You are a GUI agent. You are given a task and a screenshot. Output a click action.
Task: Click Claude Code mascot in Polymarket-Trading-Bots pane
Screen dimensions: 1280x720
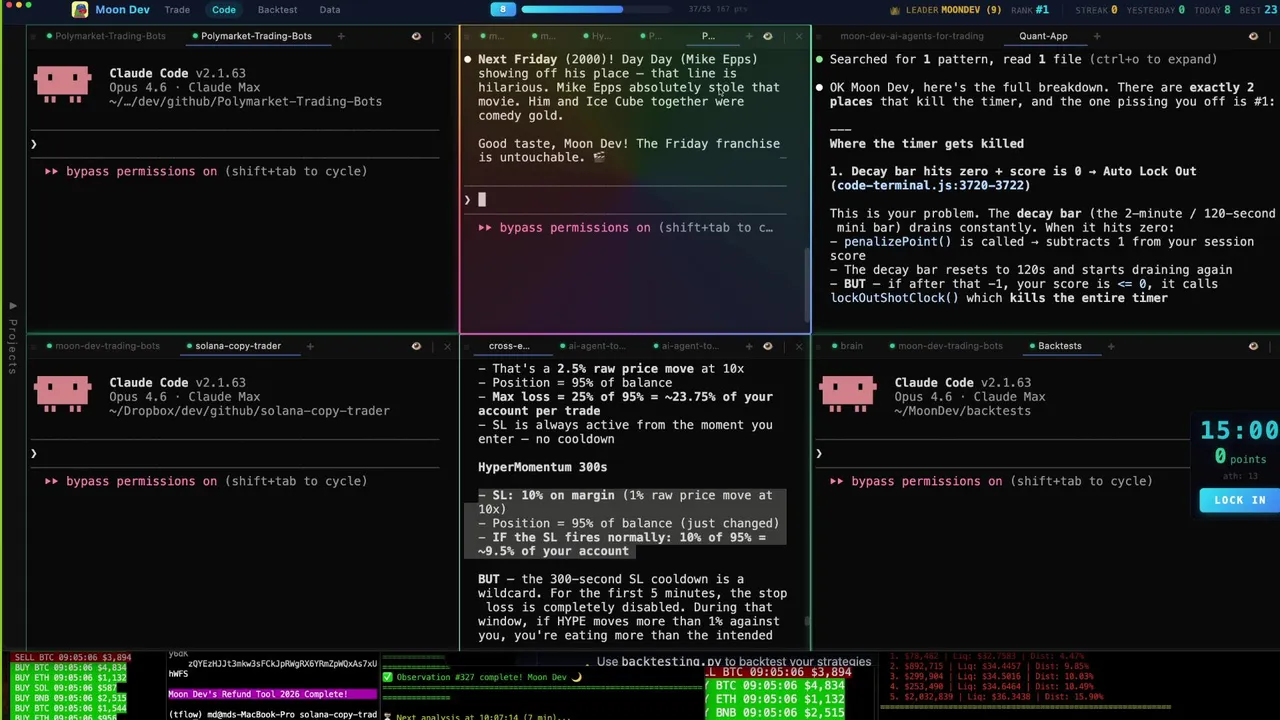[x=63, y=84]
